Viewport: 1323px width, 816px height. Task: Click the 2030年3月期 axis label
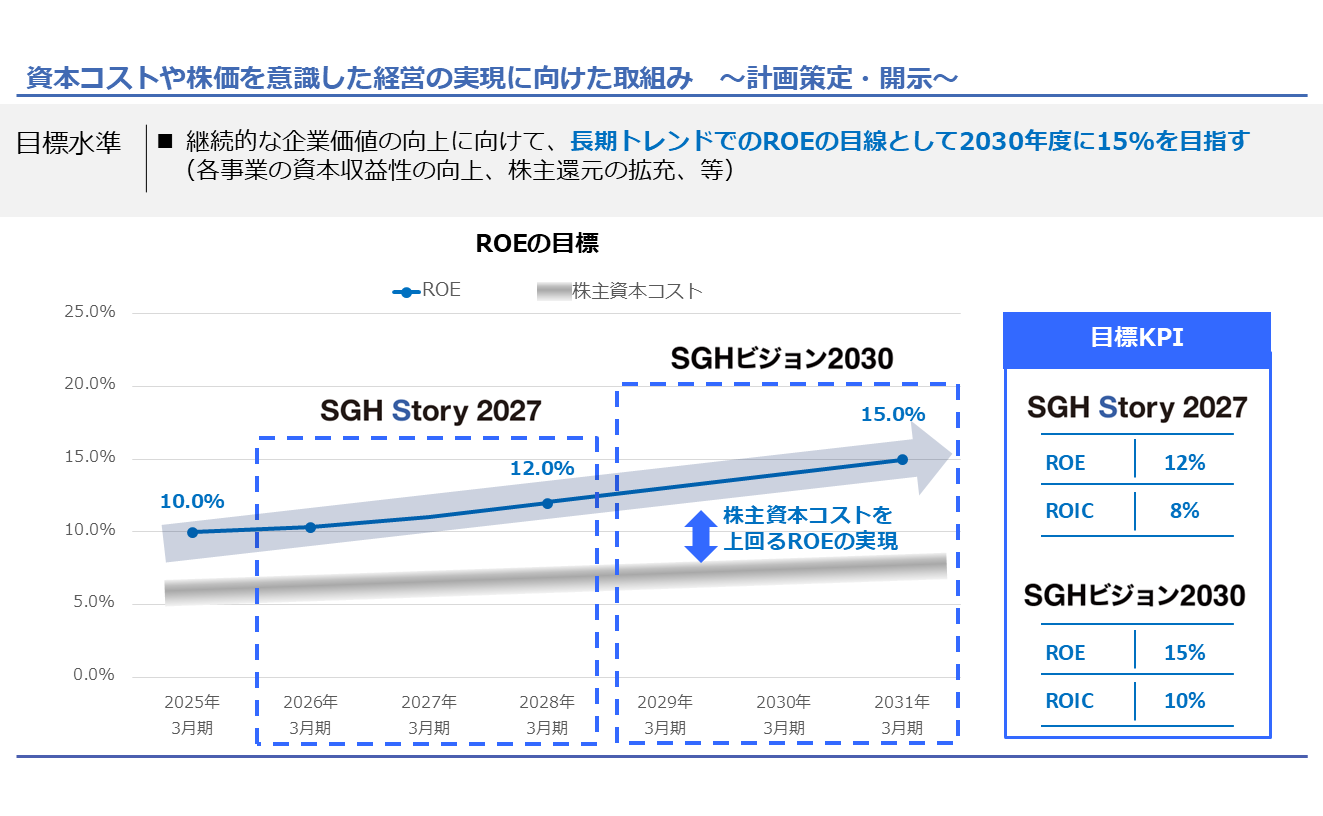click(783, 715)
